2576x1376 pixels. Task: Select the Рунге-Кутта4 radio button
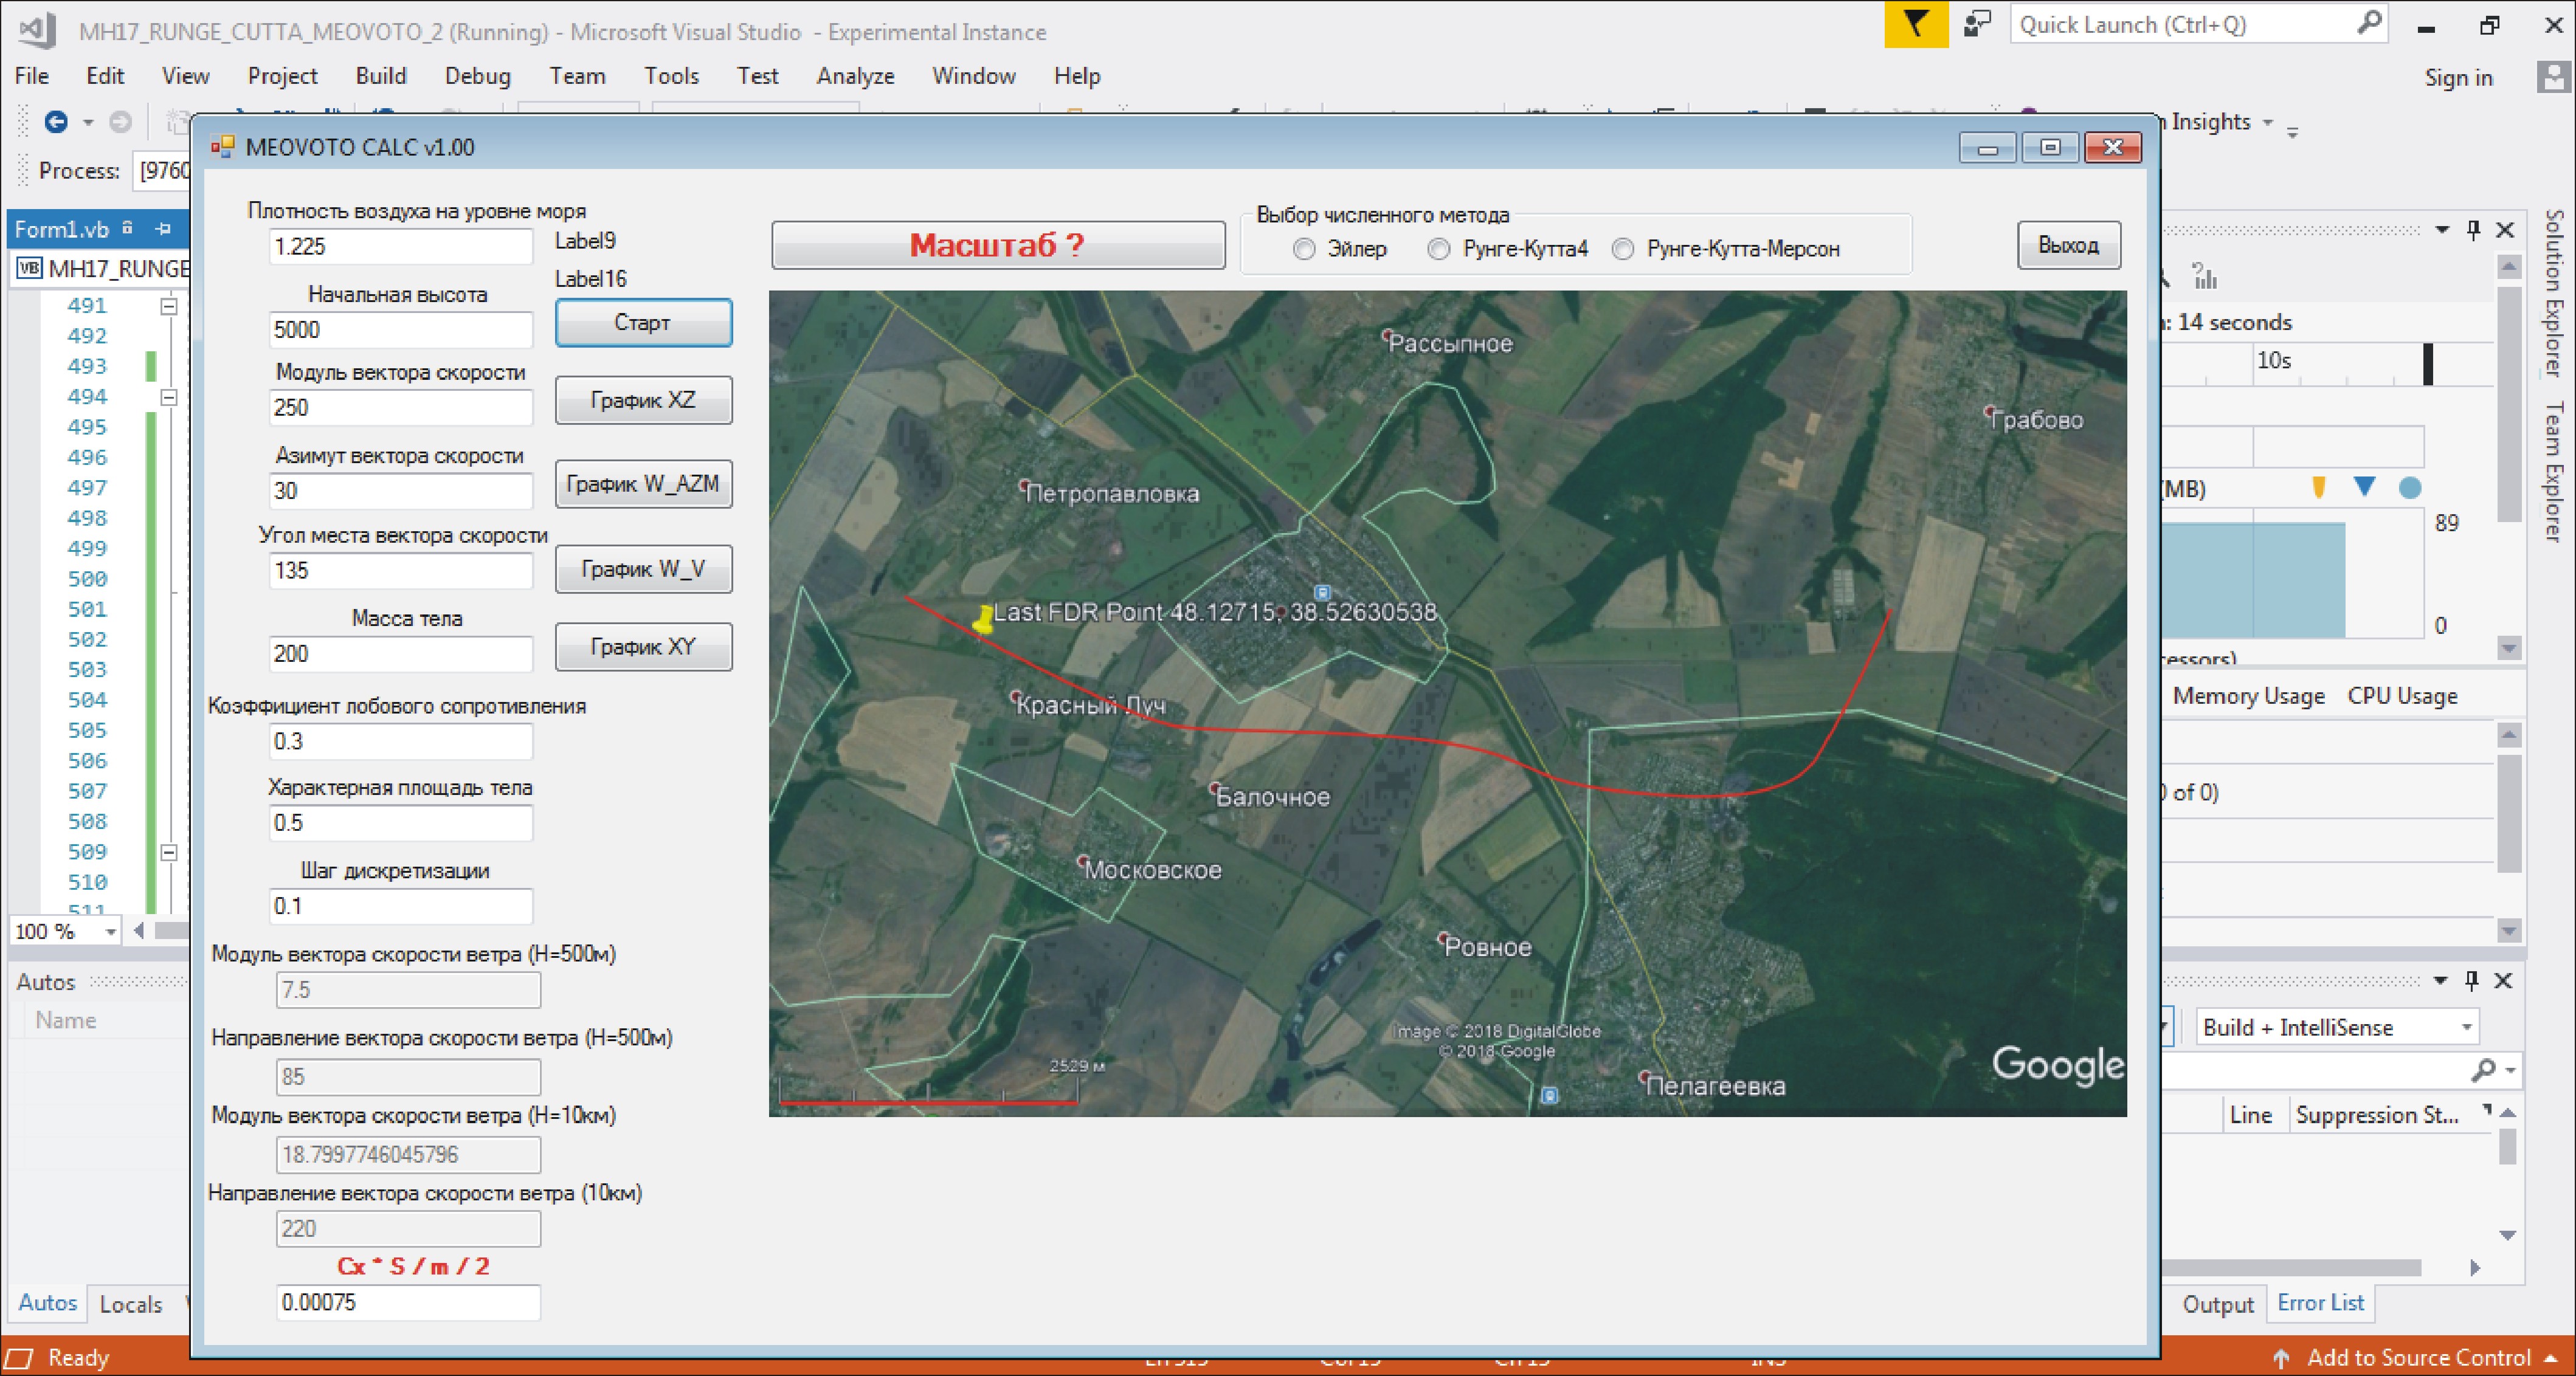[1438, 249]
